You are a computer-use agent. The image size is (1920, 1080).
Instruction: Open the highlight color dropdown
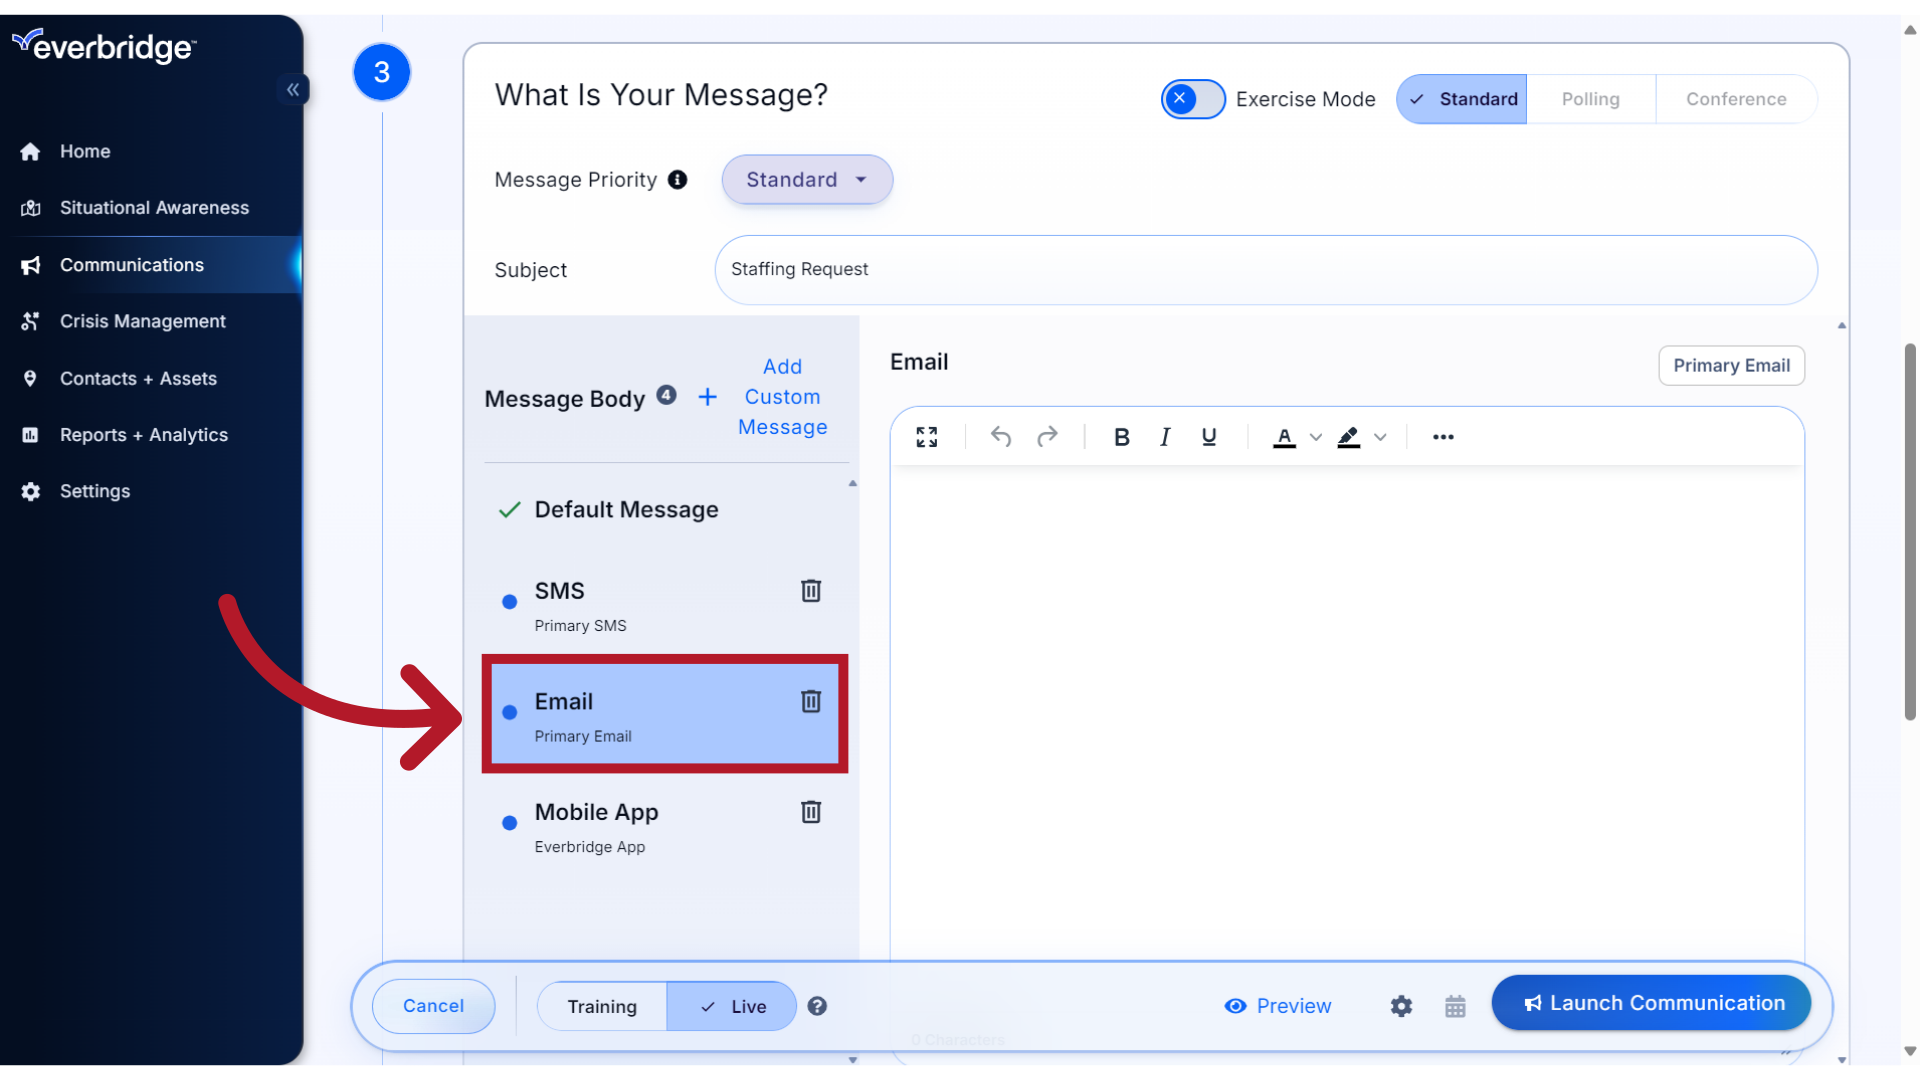1381,437
